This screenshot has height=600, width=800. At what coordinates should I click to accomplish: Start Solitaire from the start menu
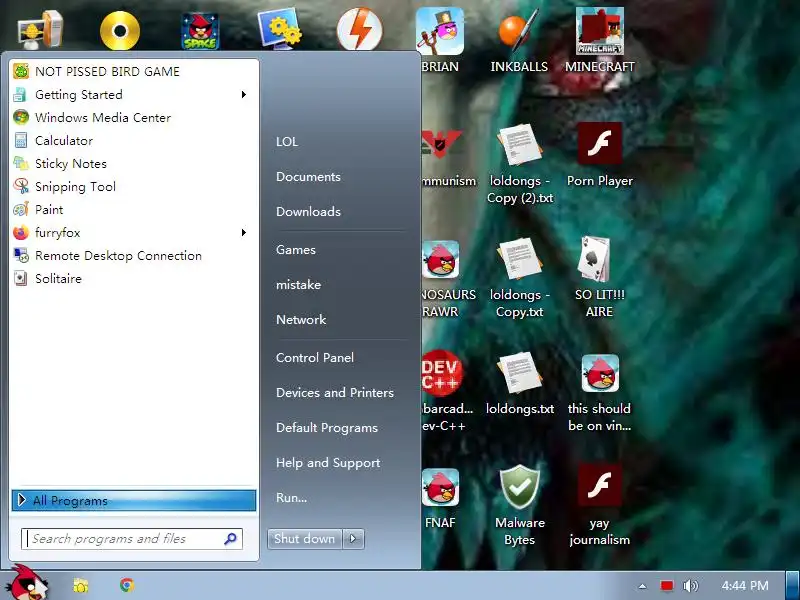134,279
